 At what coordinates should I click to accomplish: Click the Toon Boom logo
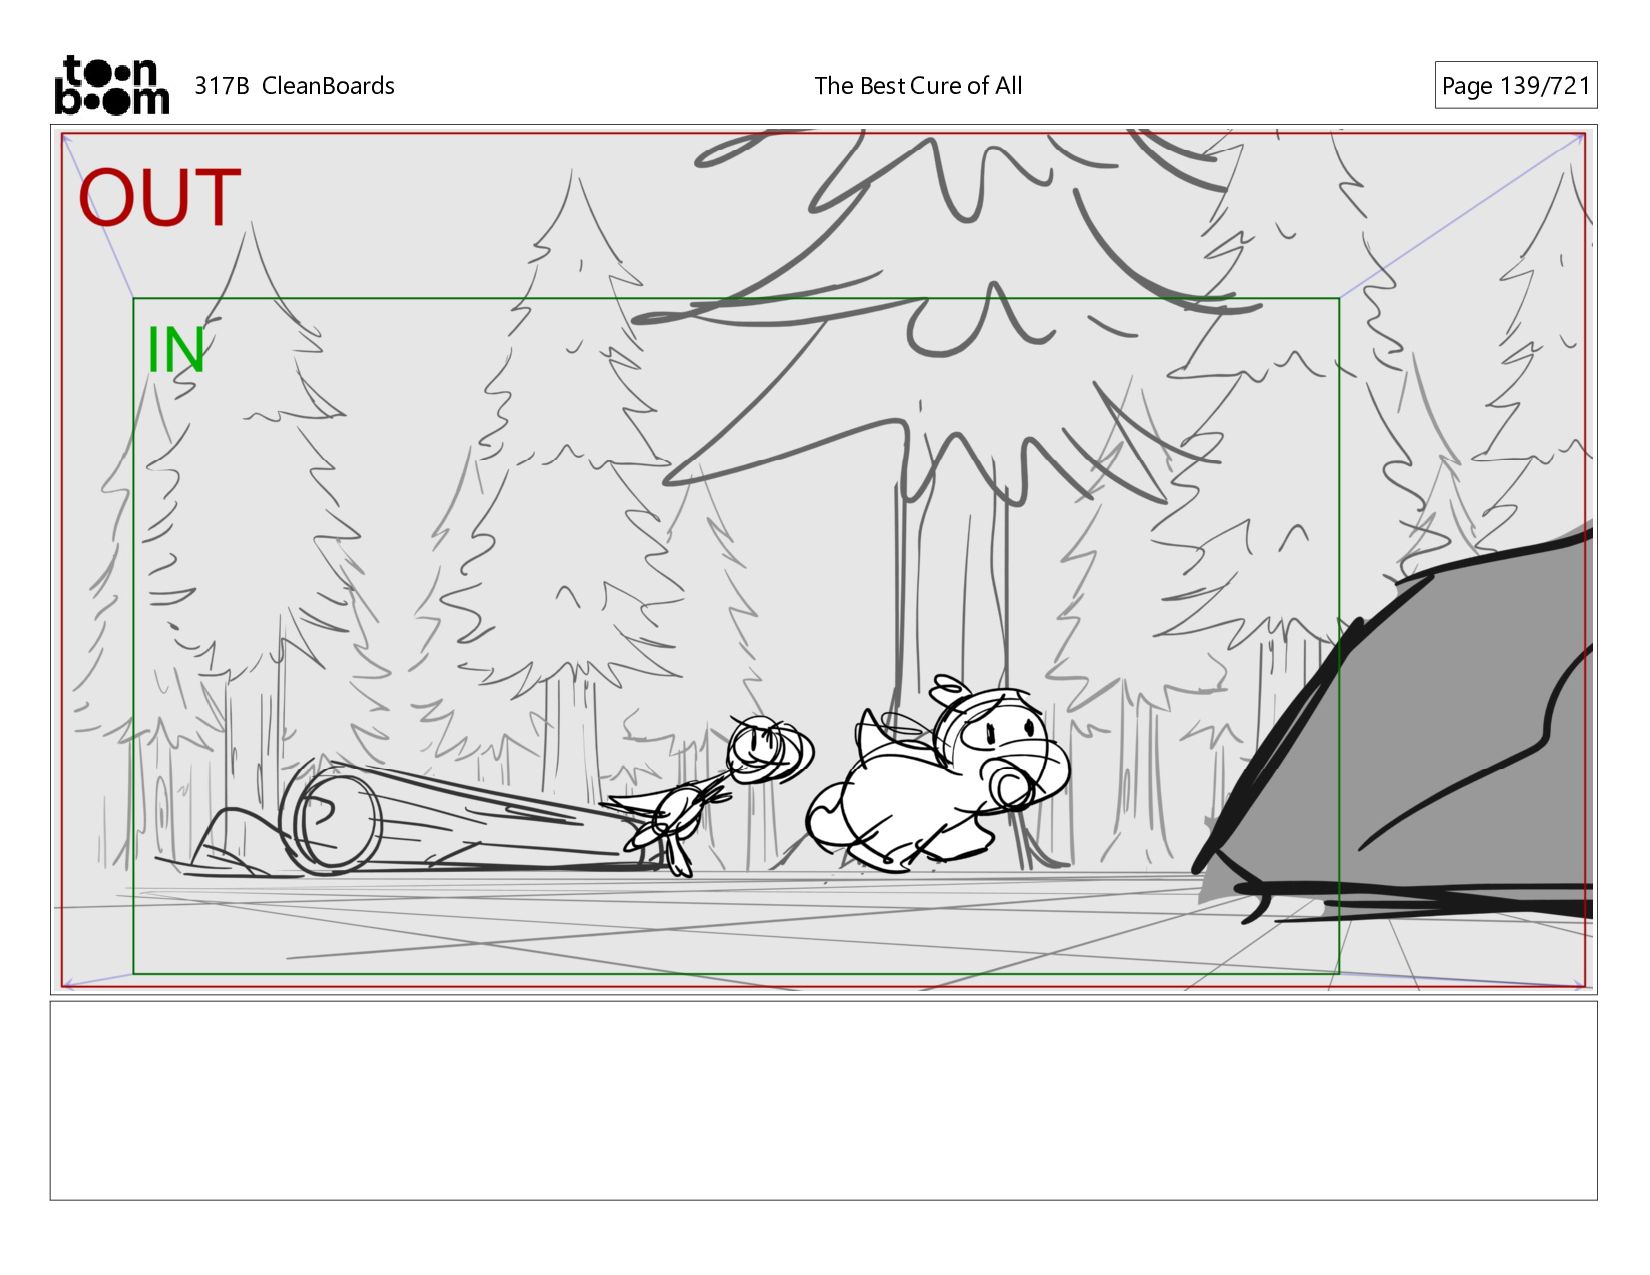(x=111, y=85)
